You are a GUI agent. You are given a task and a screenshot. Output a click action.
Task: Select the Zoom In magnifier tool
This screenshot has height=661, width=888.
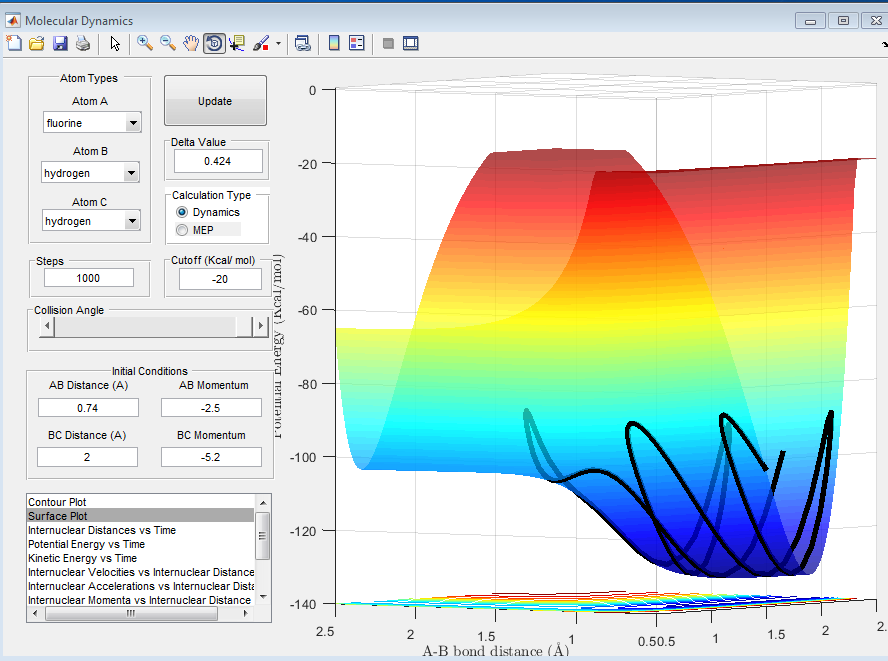click(145, 43)
